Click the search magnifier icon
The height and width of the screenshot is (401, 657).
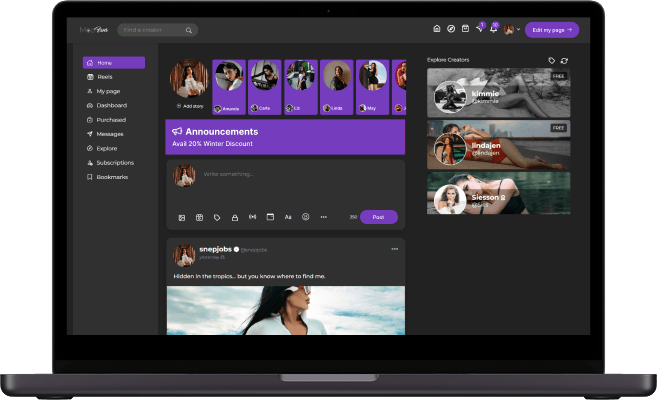pyautogui.click(x=189, y=30)
